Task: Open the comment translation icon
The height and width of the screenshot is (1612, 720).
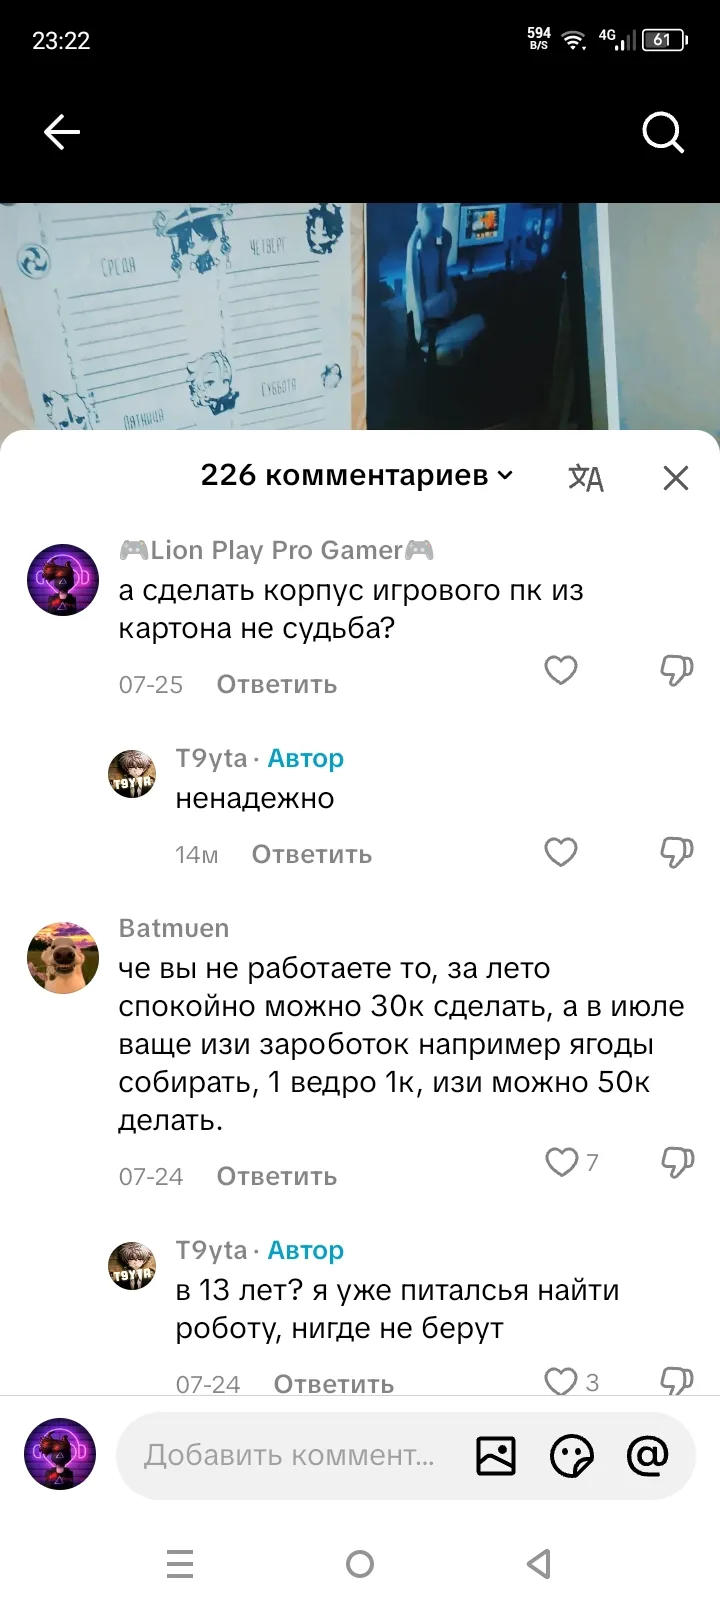Action: coord(586,477)
